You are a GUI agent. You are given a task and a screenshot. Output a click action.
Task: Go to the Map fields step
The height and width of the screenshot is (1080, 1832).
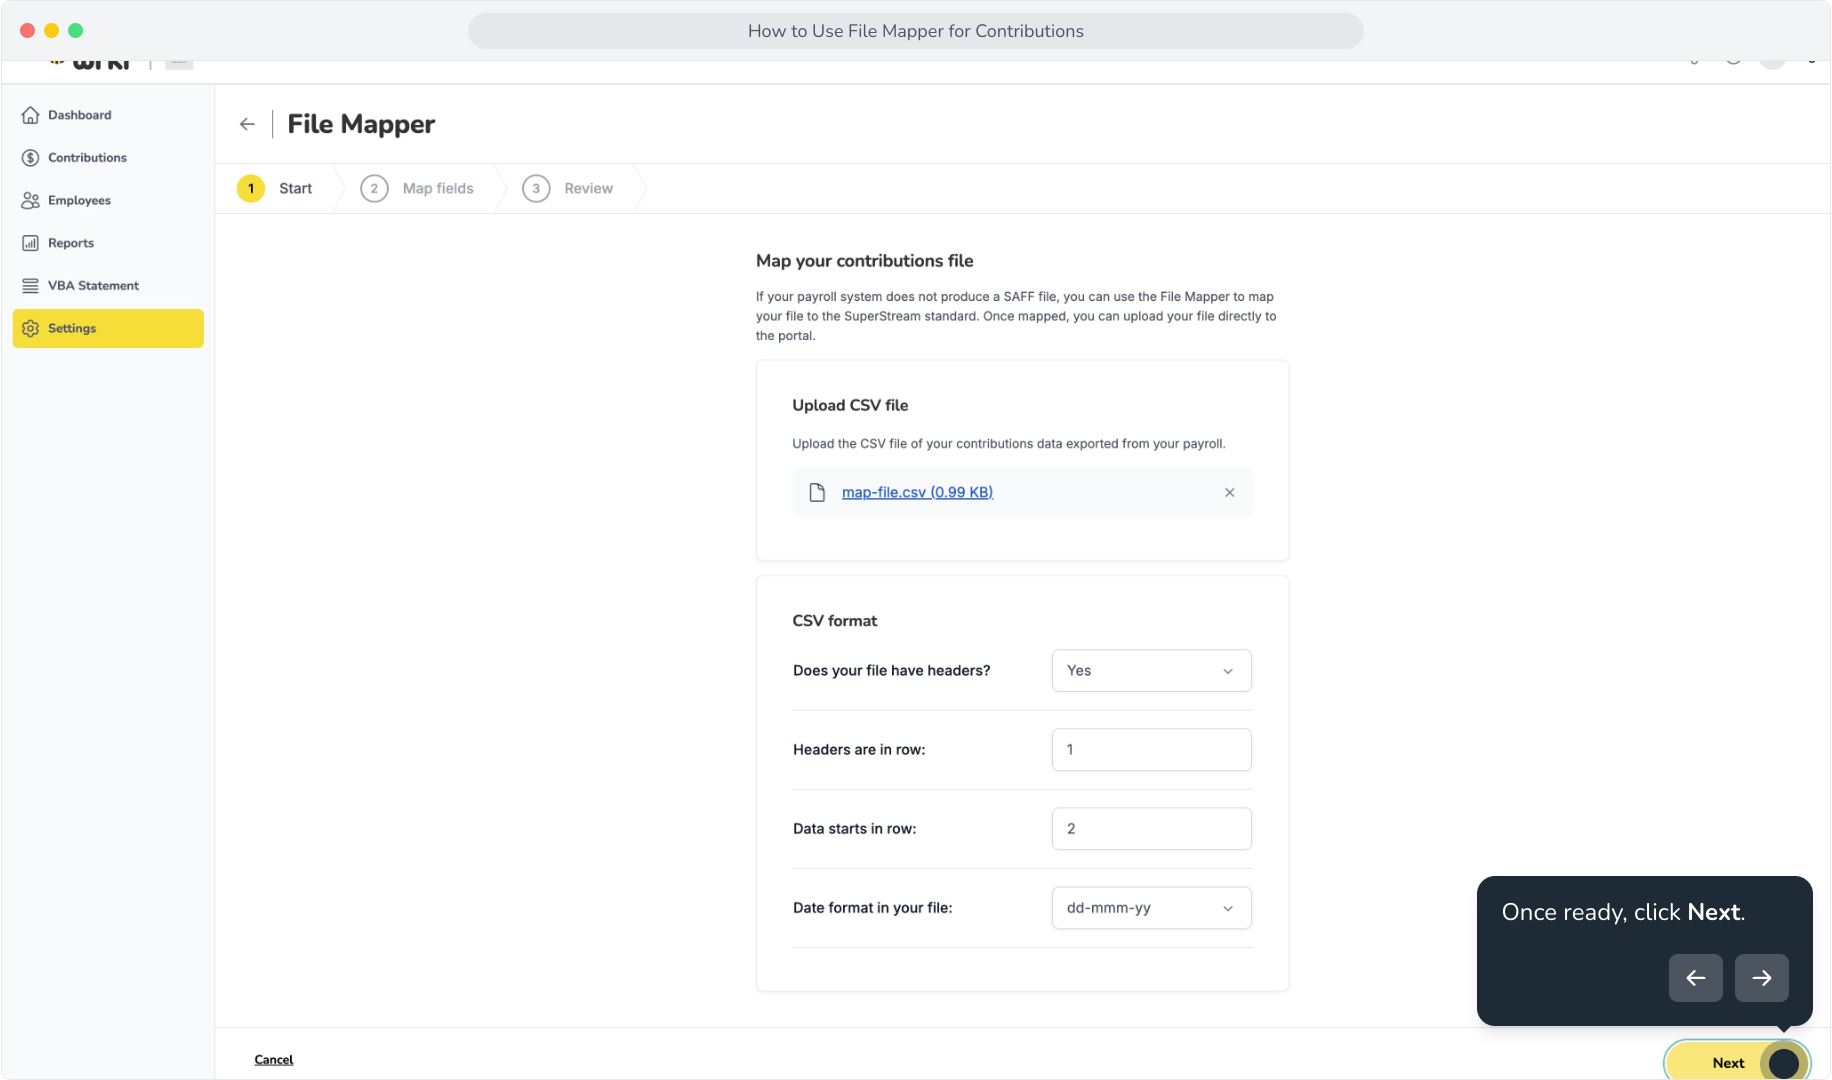417,188
